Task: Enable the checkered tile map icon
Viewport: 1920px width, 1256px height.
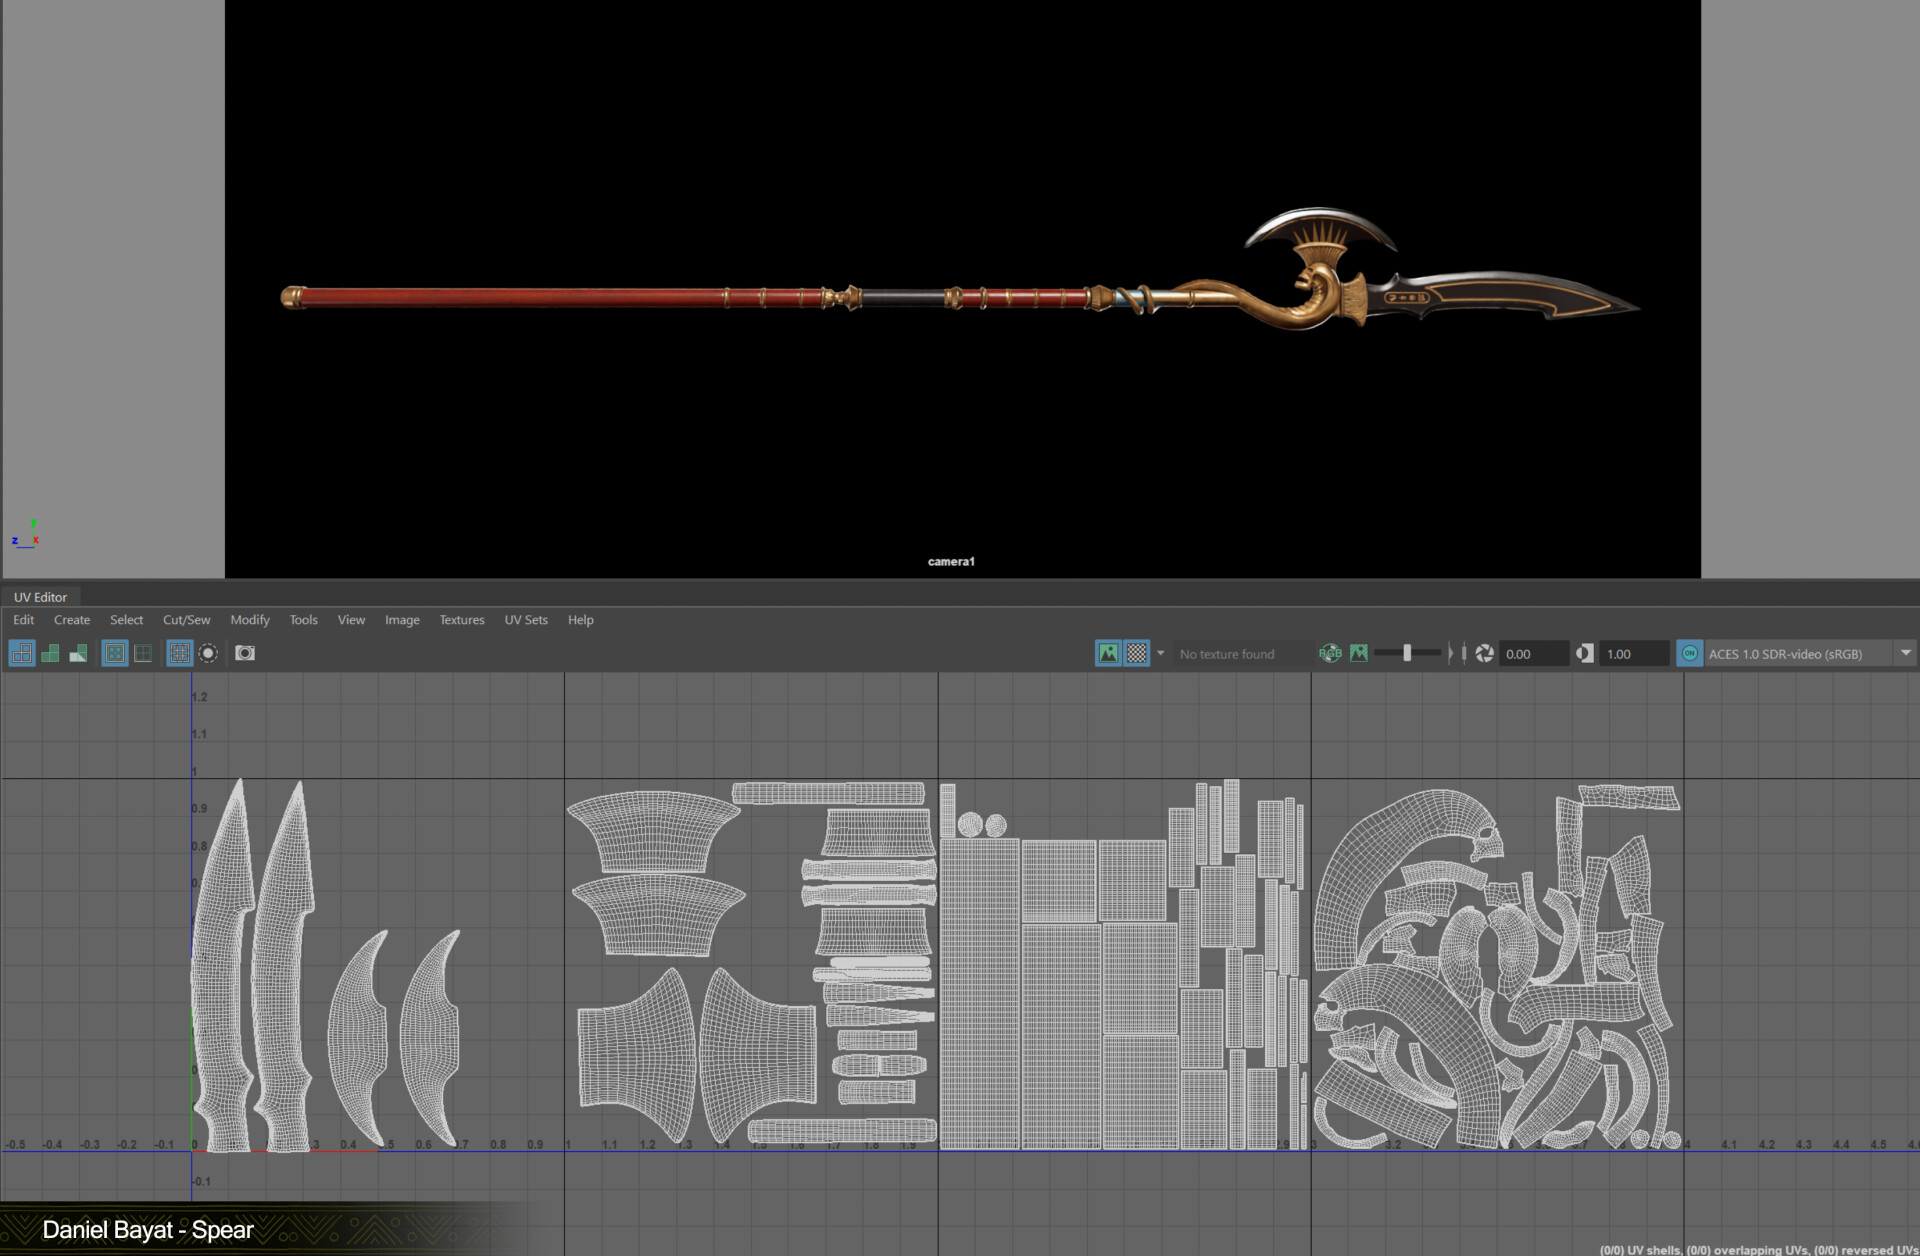Action: (1137, 653)
